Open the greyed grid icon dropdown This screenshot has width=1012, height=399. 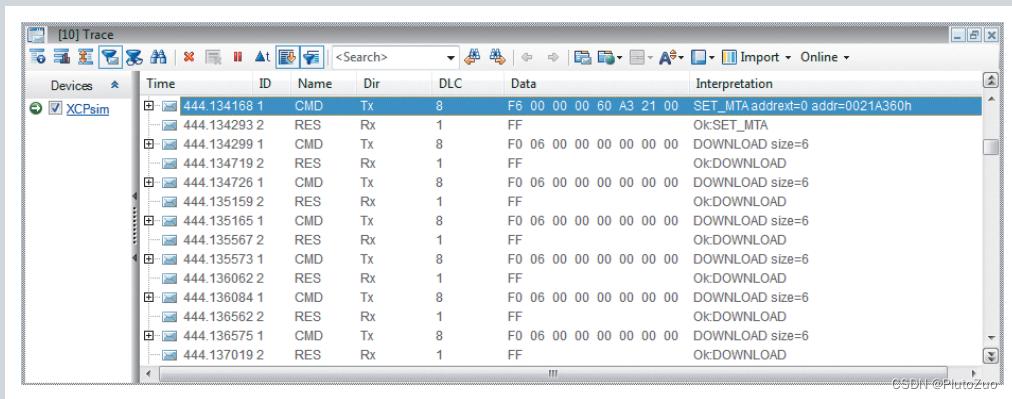pos(650,57)
